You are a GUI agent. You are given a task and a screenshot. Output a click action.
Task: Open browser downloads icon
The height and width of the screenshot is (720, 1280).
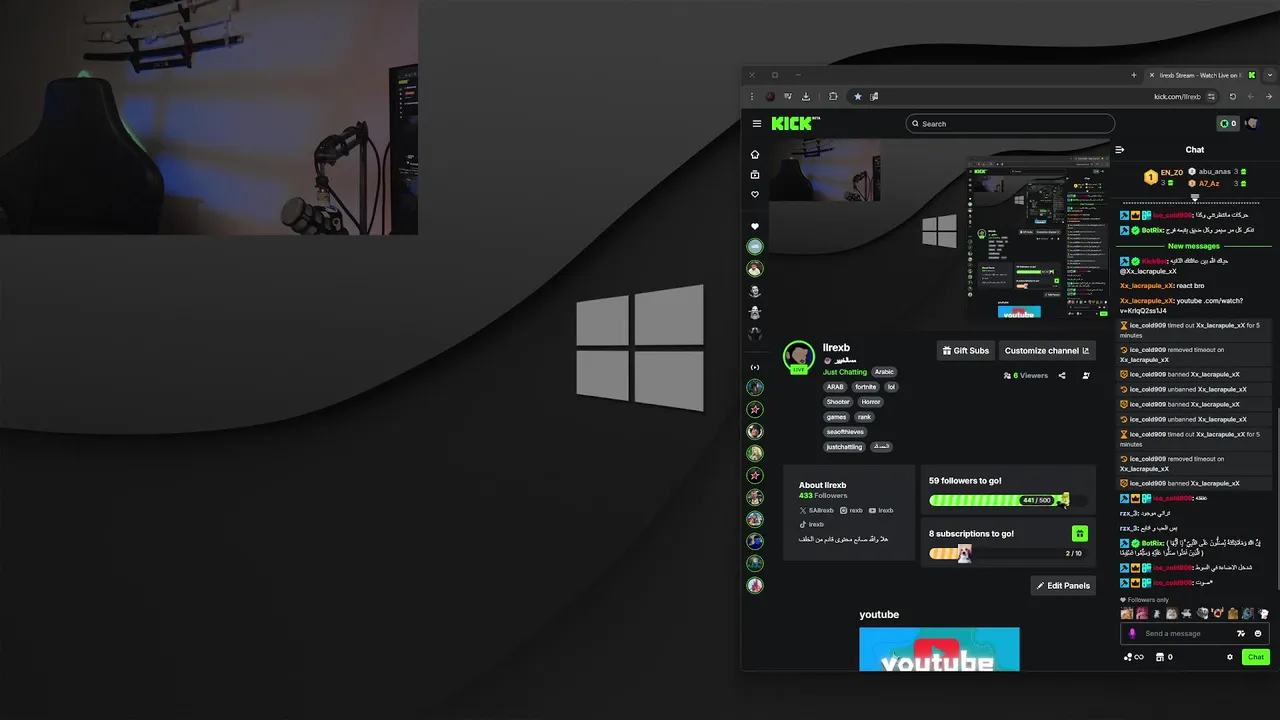click(x=806, y=97)
